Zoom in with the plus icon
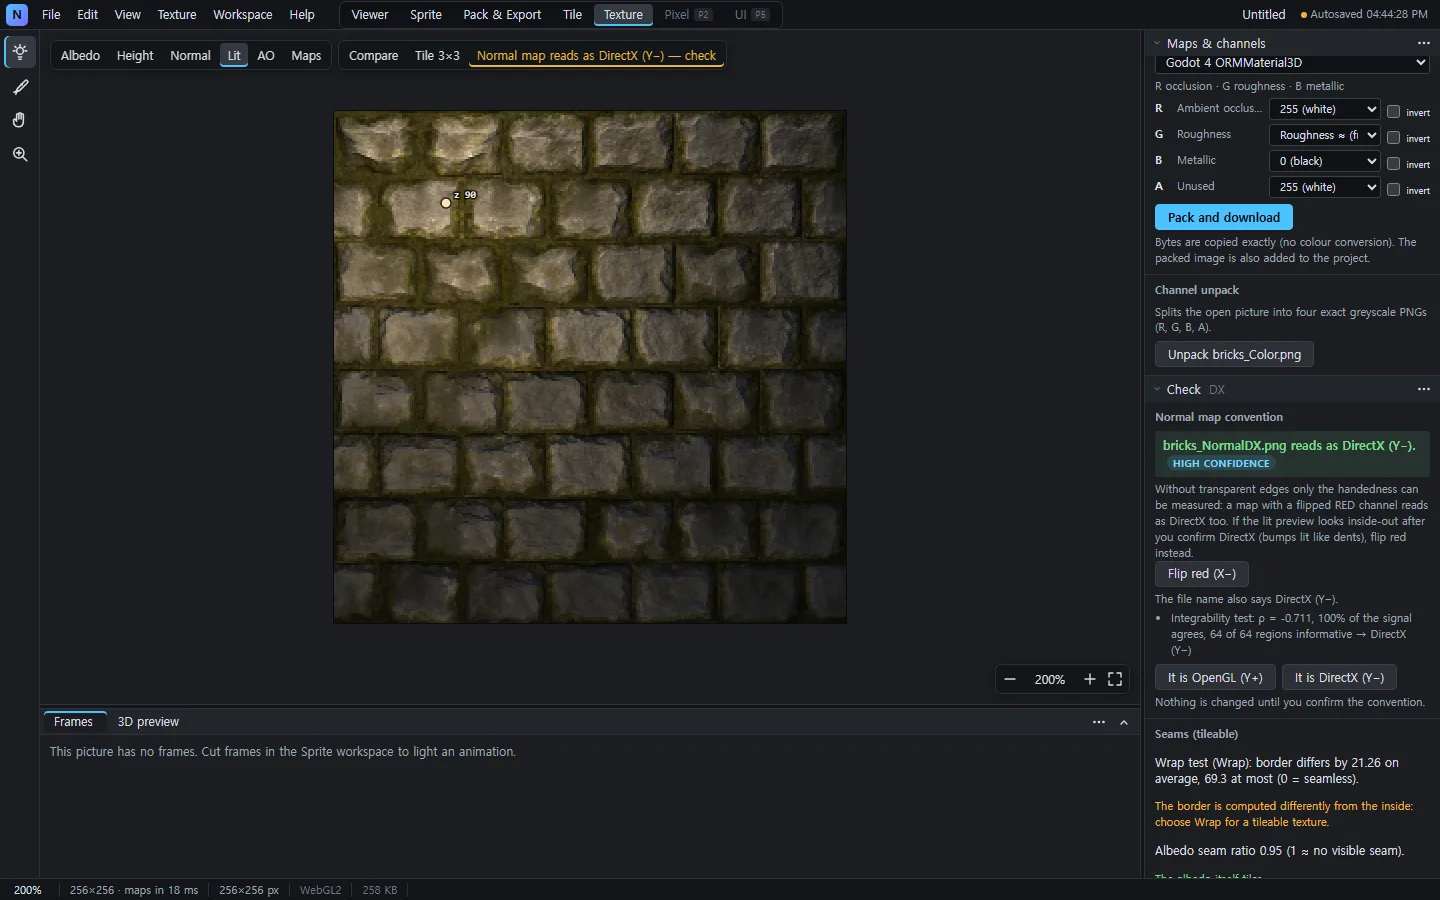Screen dimensions: 1440x900 1090,679
